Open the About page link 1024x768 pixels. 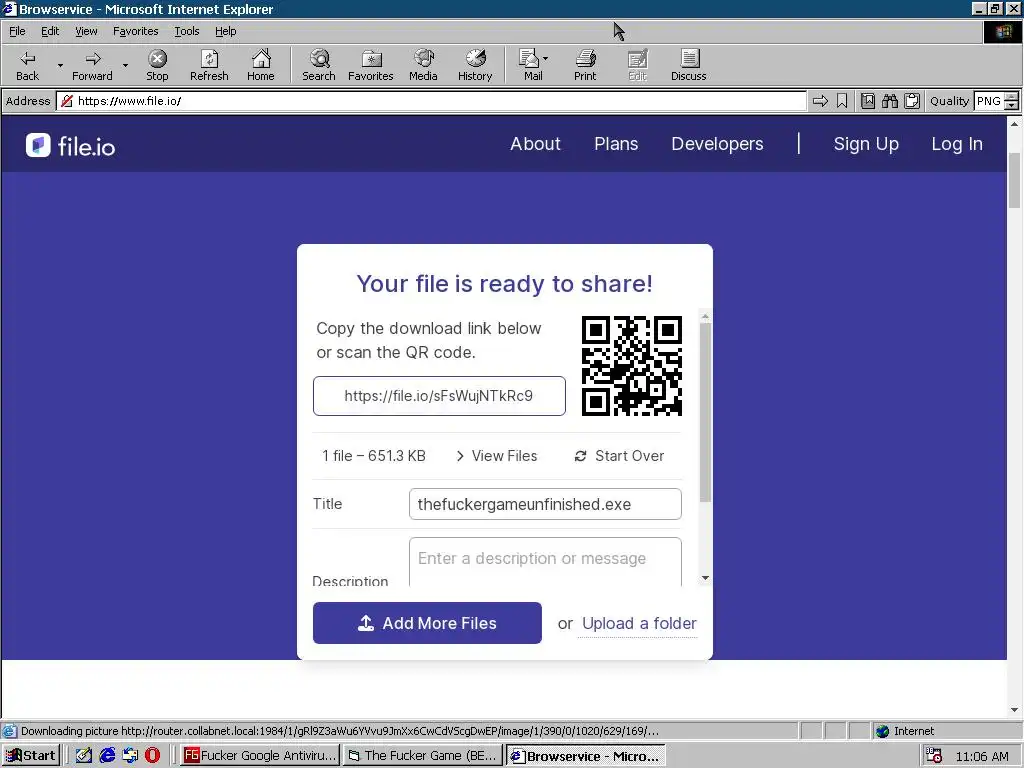coord(535,144)
